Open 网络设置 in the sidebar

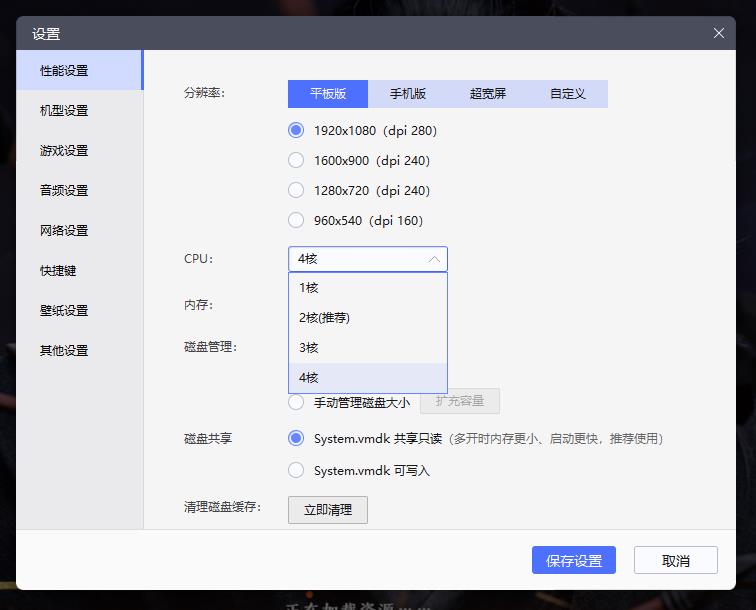(64, 231)
